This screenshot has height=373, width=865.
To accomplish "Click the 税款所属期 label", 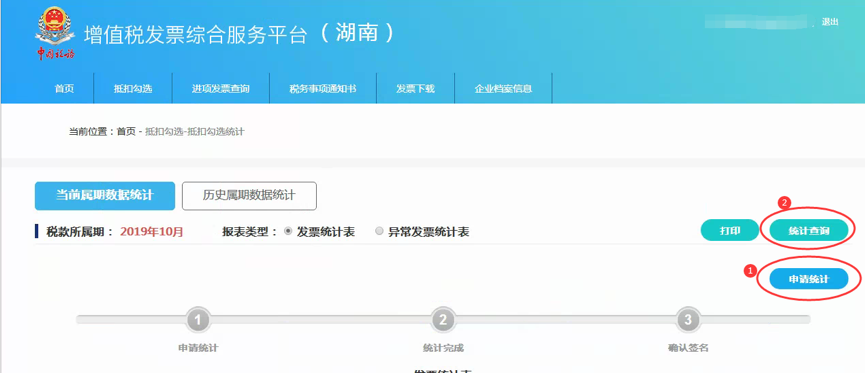I will (80, 232).
